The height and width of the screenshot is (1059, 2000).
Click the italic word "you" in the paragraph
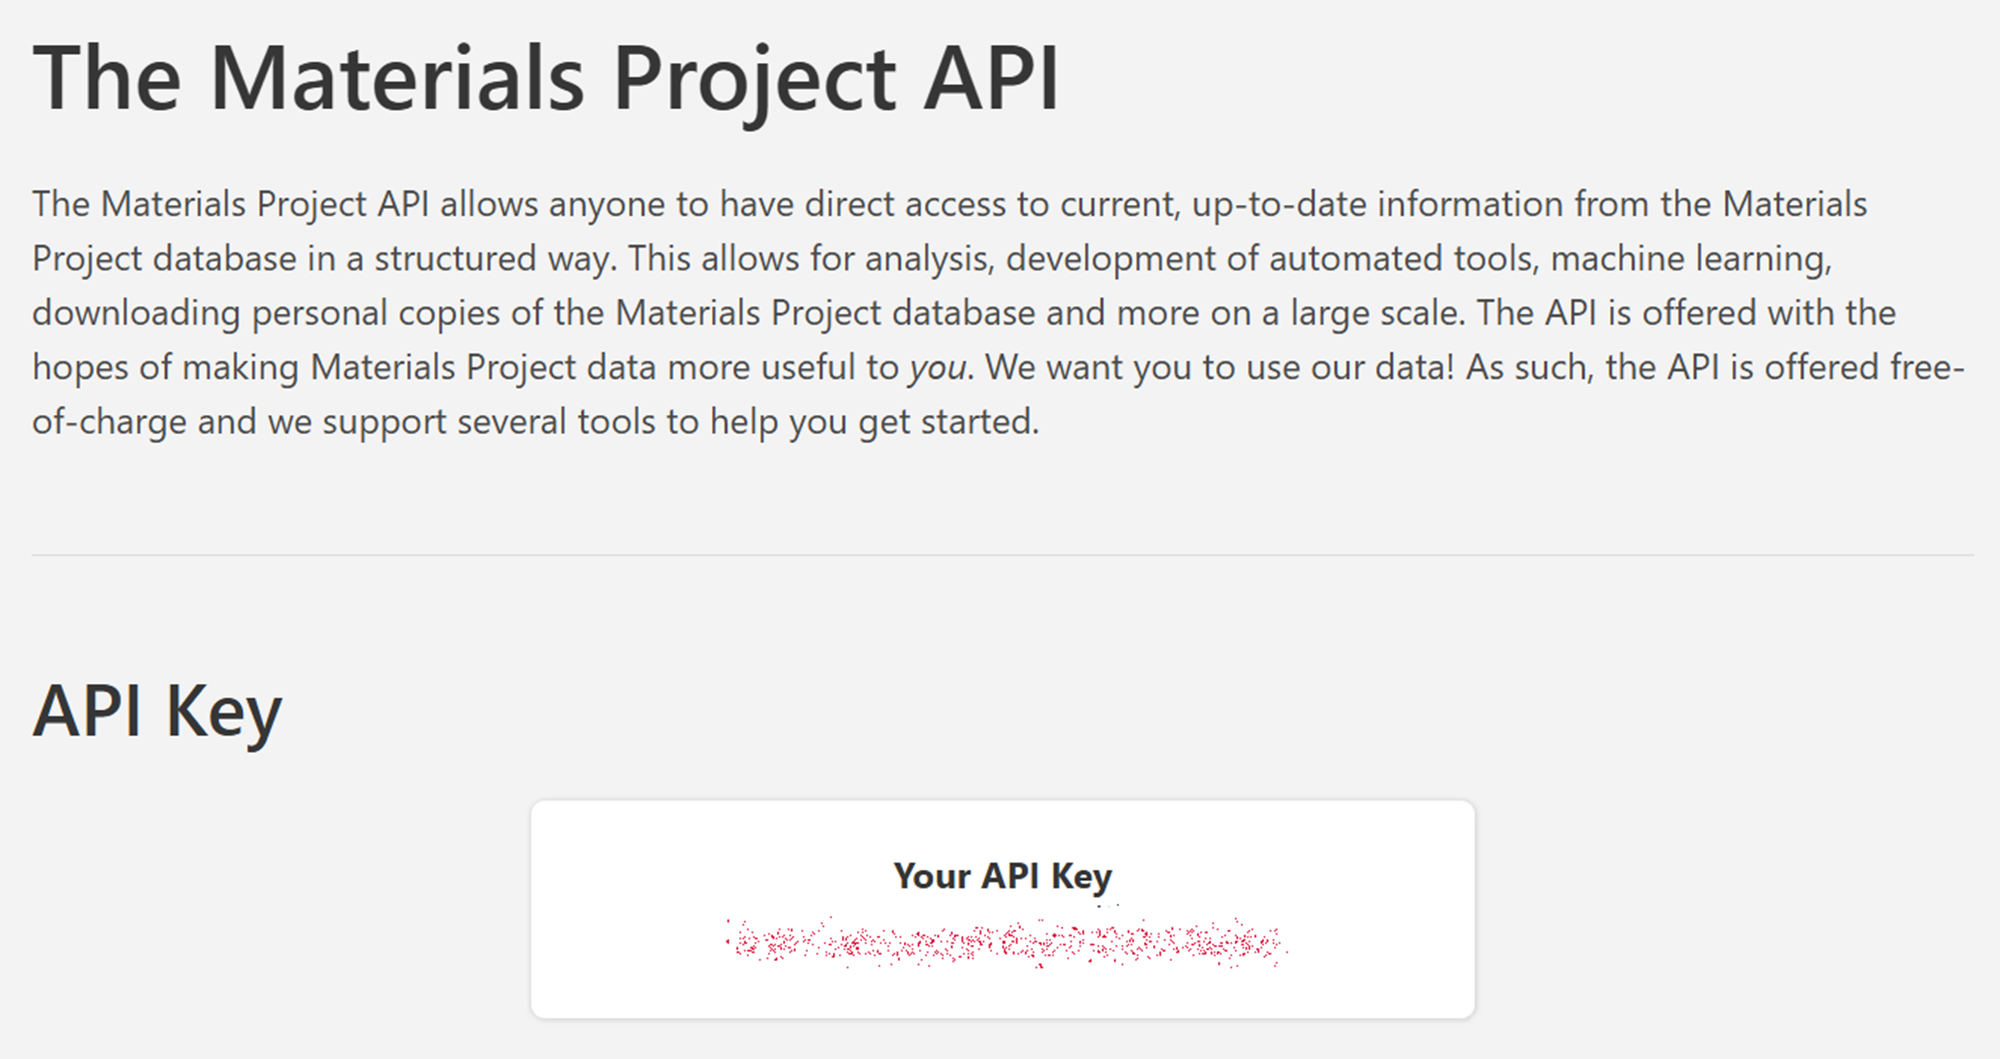(937, 368)
